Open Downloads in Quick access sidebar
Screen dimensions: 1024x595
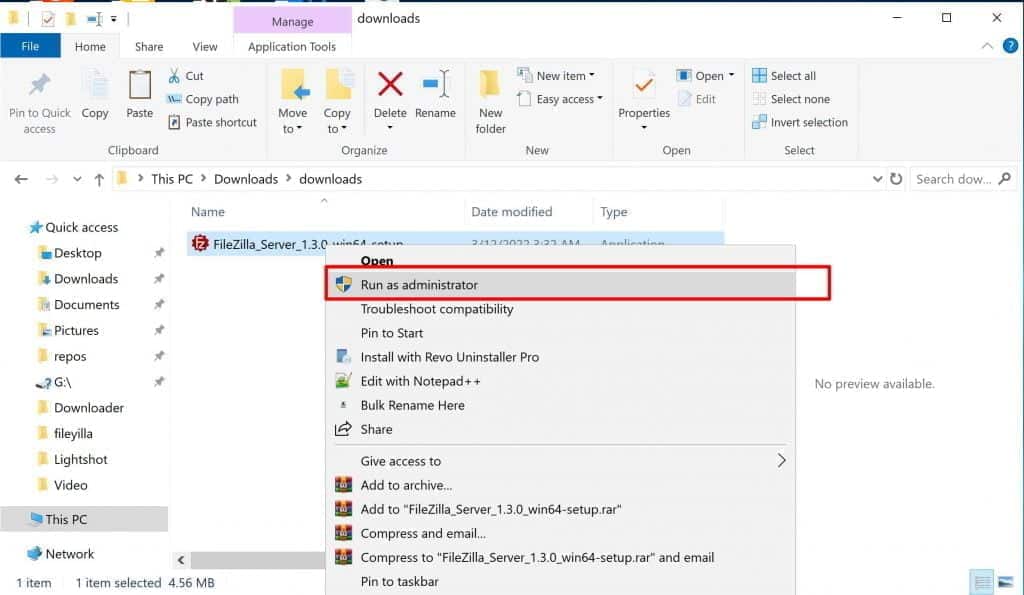point(86,279)
